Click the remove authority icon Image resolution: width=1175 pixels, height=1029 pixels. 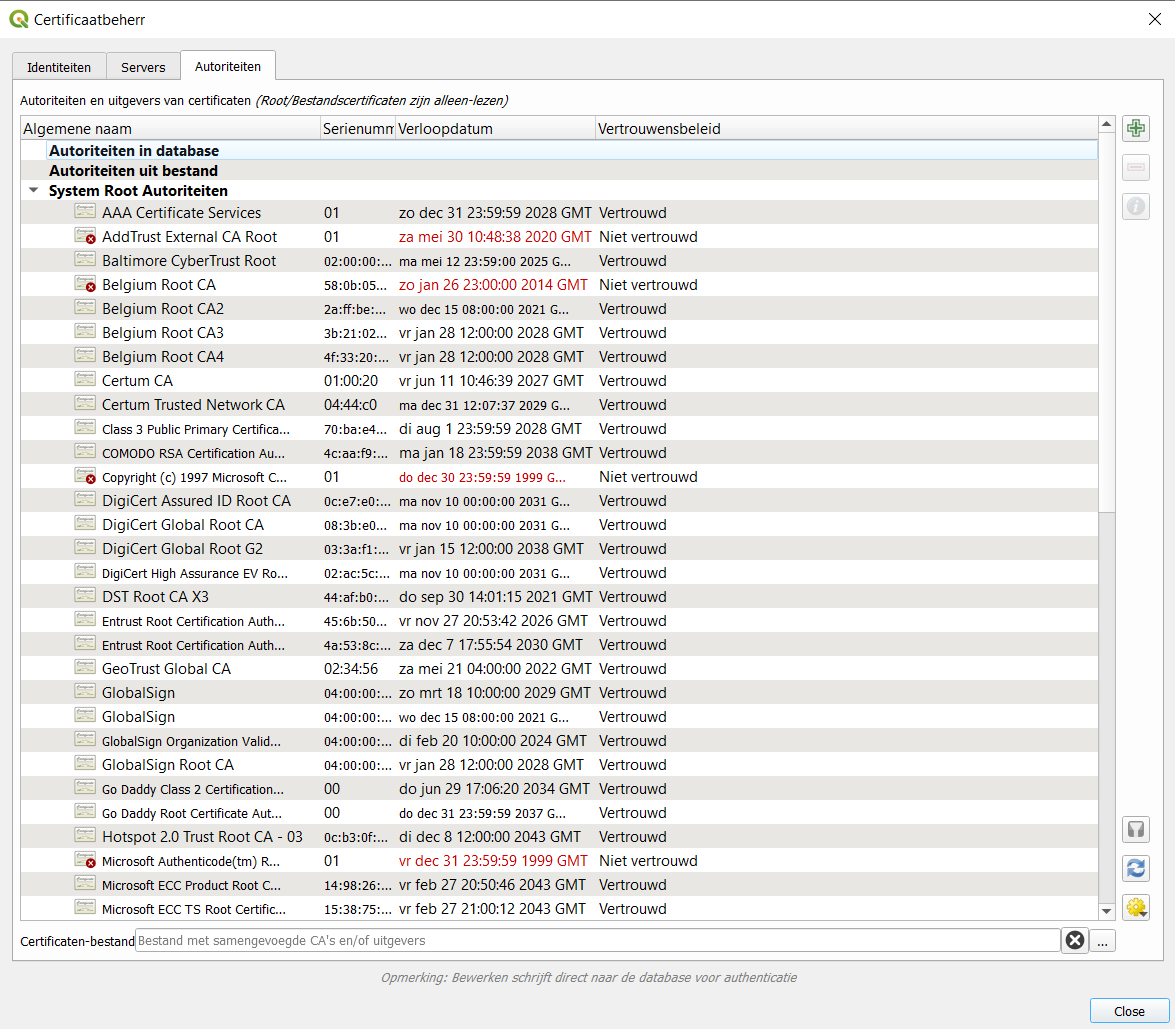[x=1135, y=167]
